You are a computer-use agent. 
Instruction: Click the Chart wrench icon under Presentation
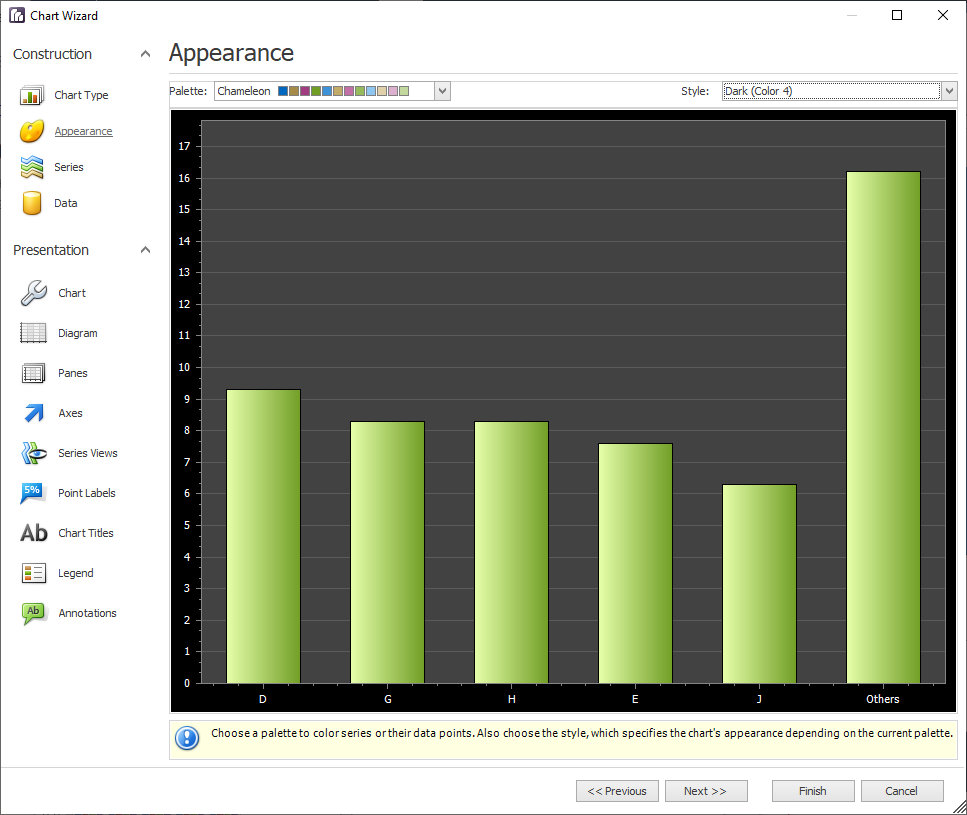[x=32, y=292]
